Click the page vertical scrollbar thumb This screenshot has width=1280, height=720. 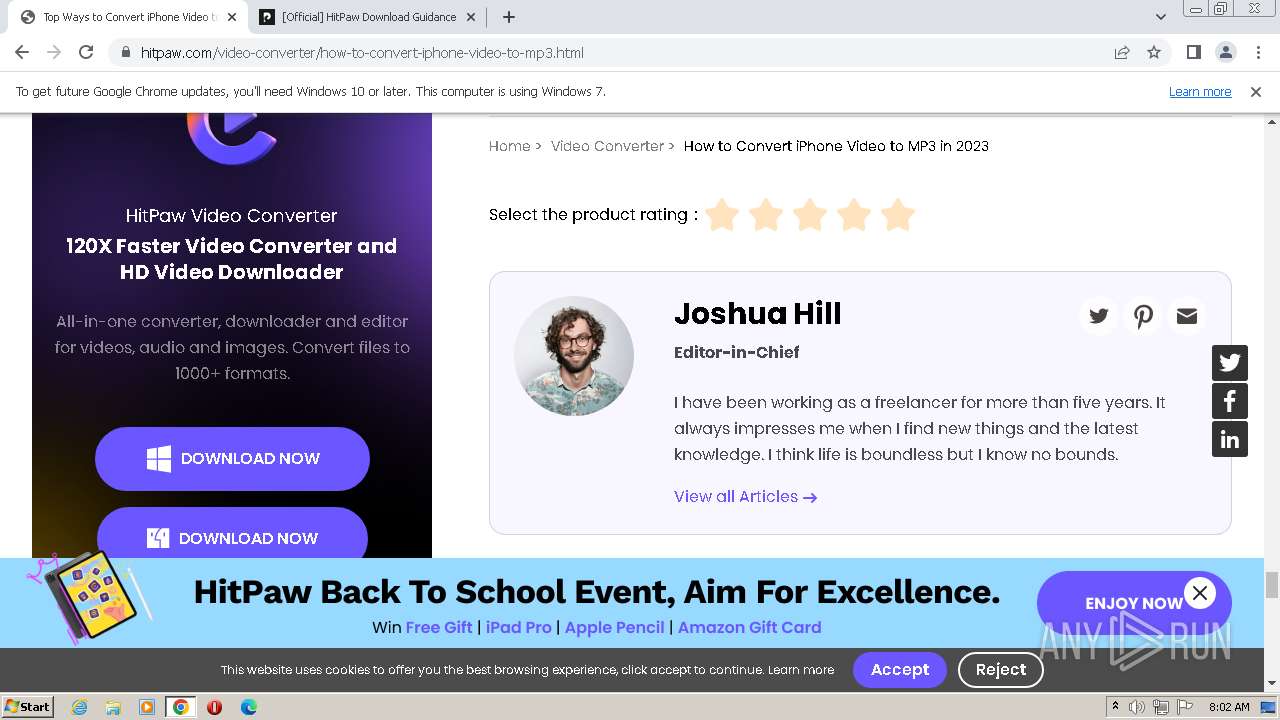tap(1272, 584)
